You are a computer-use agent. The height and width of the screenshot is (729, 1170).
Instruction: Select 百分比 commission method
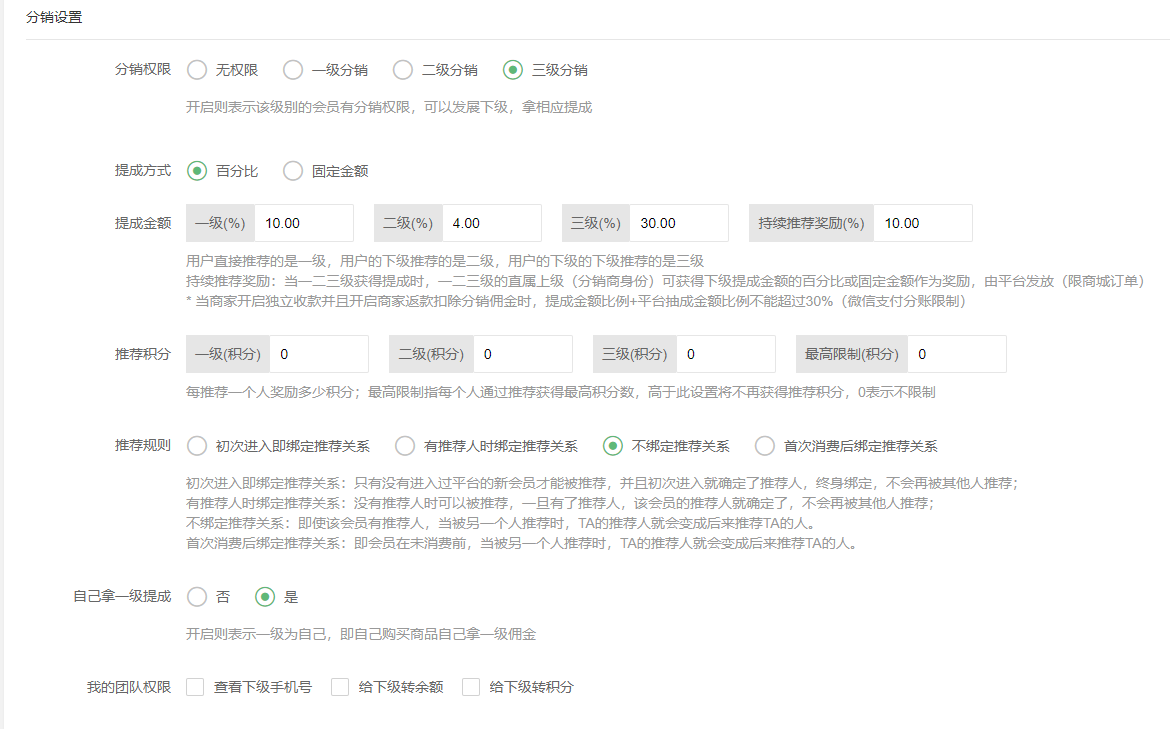(197, 171)
